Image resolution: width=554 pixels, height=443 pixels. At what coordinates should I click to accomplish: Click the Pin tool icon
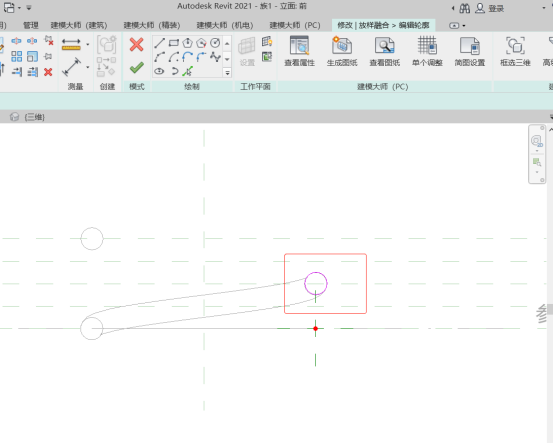(48, 57)
